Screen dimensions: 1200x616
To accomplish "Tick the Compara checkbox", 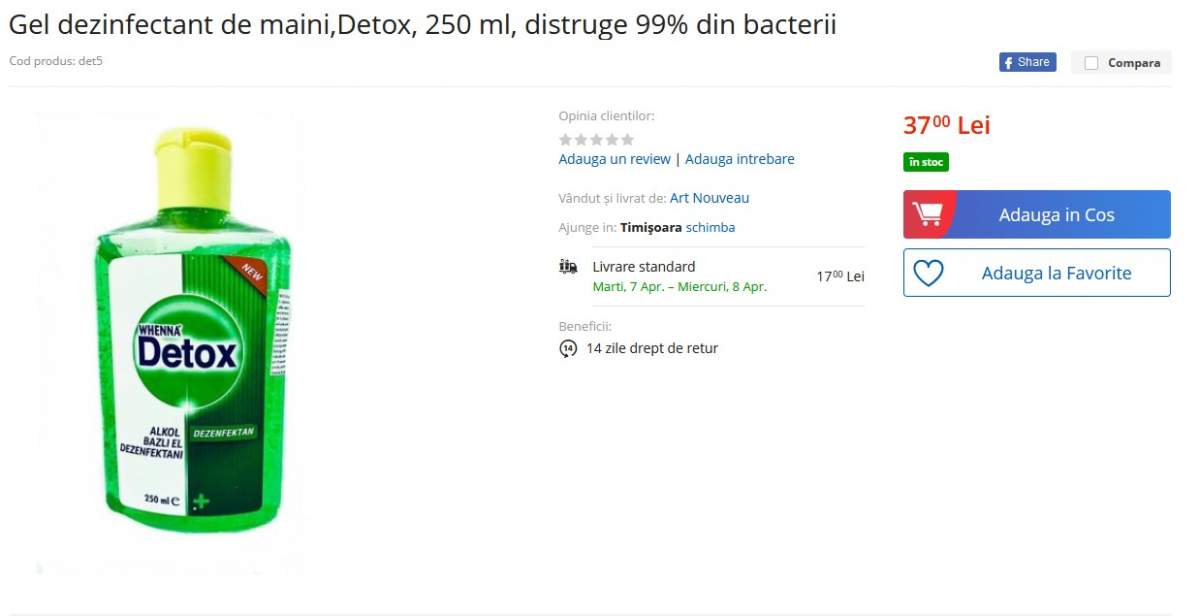I will click(1091, 63).
